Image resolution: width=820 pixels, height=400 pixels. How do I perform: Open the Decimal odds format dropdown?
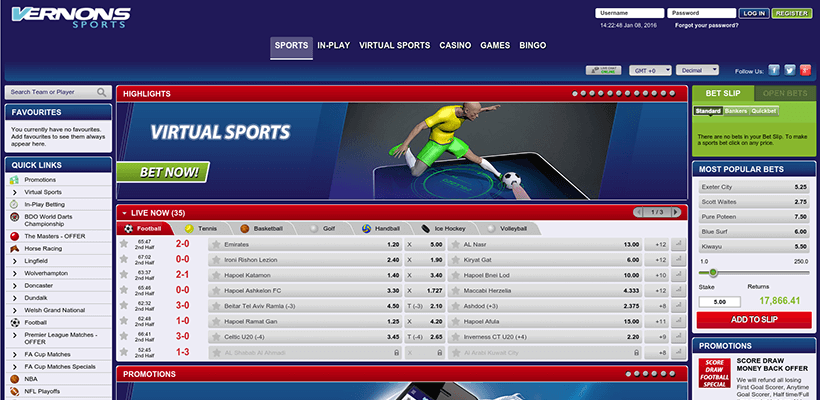click(x=697, y=70)
